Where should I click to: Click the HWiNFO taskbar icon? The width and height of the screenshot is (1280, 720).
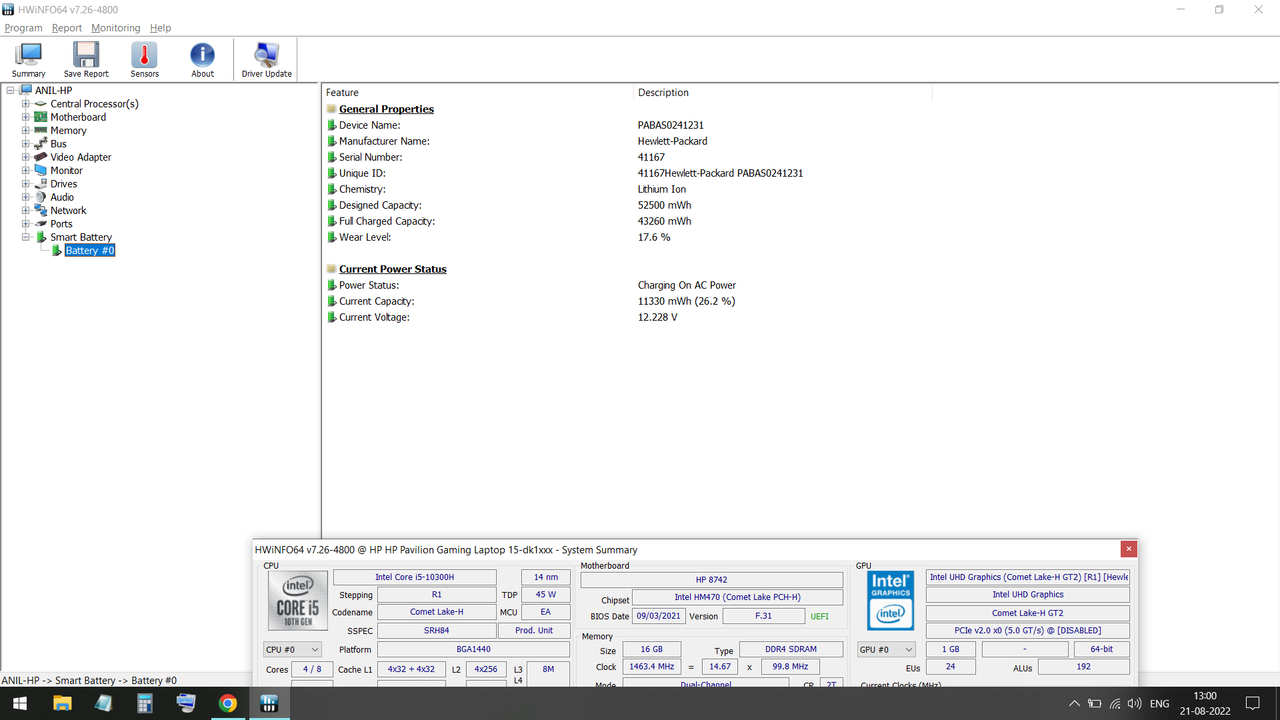point(268,703)
